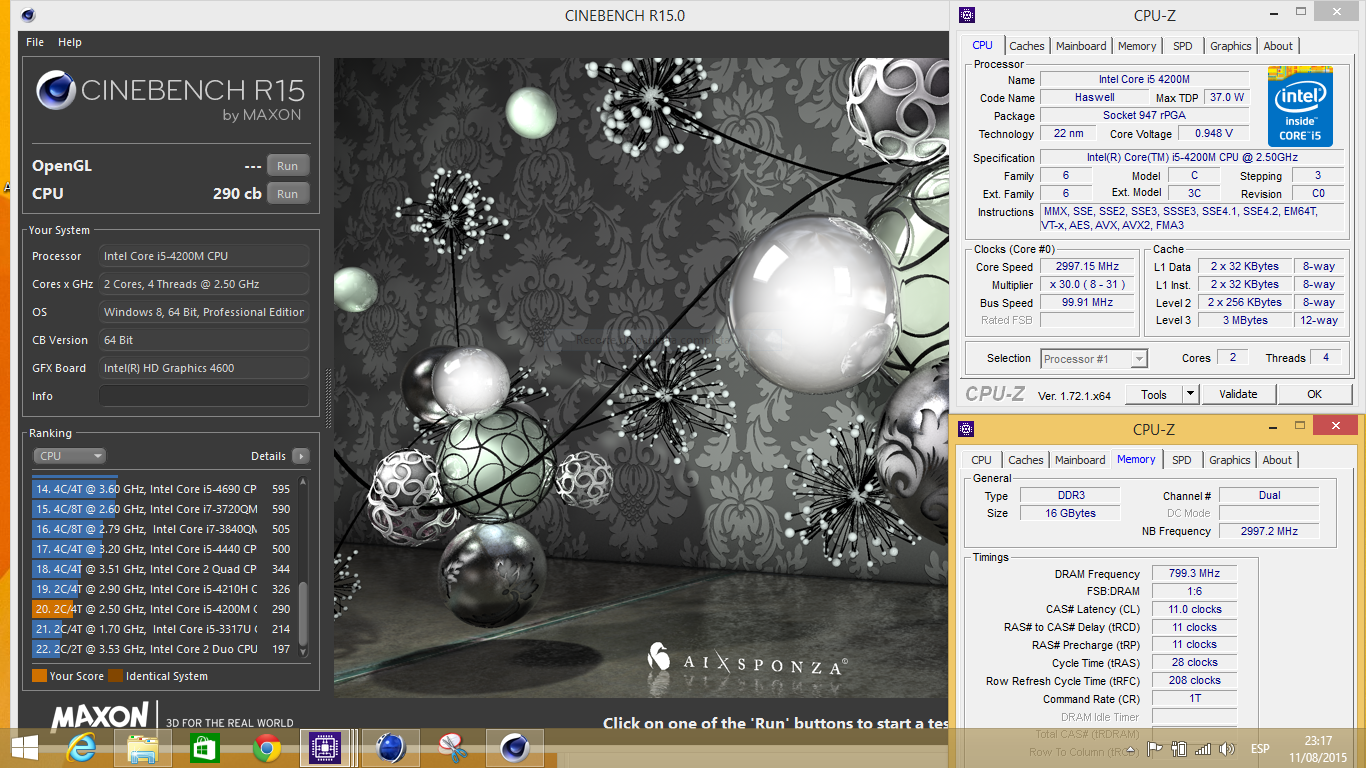Open File Explorer from the taskbar
The image size is (1366, 768).
click(143, 748)
